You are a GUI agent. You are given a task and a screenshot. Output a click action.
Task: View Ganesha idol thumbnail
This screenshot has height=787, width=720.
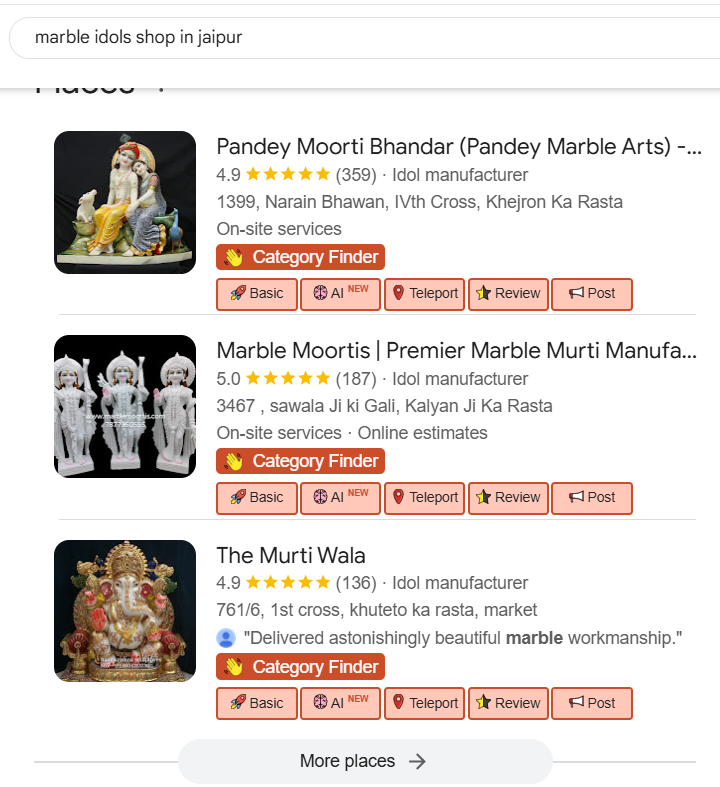(x=125, y=611)
